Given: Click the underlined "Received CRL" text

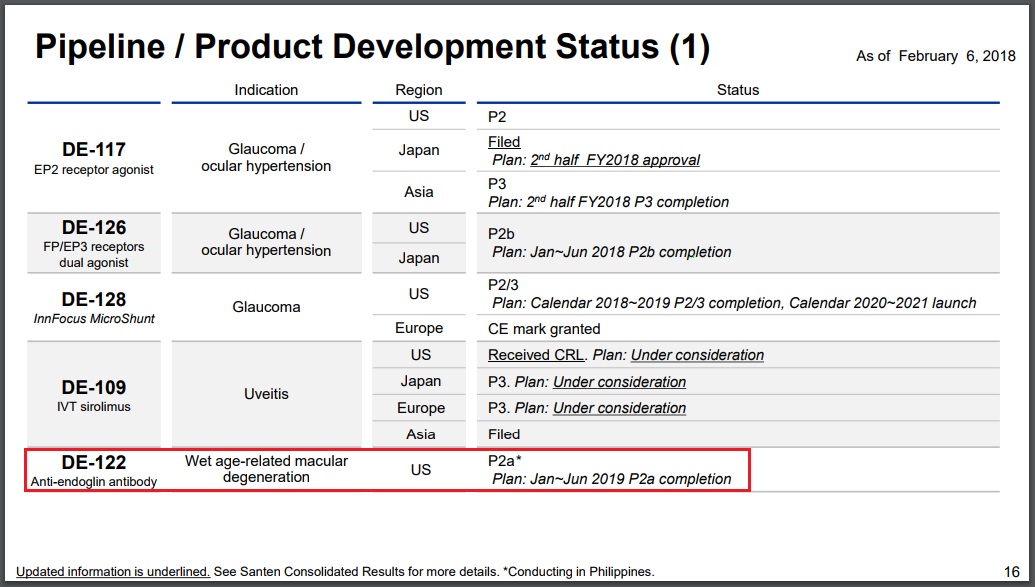Looking at the screenshot, I should point(536,355).
